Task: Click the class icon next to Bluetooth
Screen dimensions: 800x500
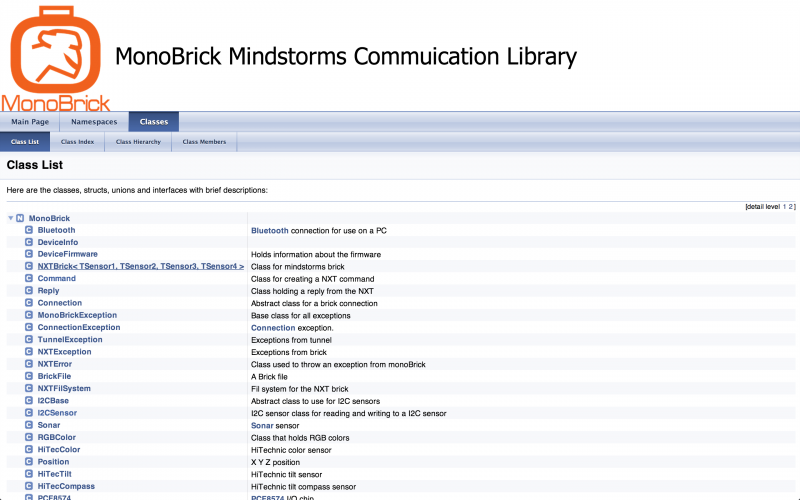Action: pyautogui.click(x=29, y=230)
